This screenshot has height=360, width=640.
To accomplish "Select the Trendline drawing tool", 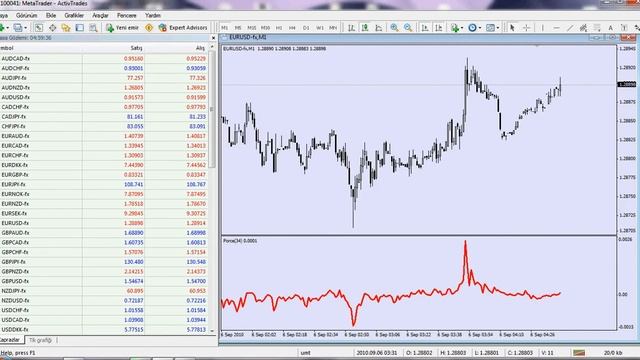I will (570, 28).
